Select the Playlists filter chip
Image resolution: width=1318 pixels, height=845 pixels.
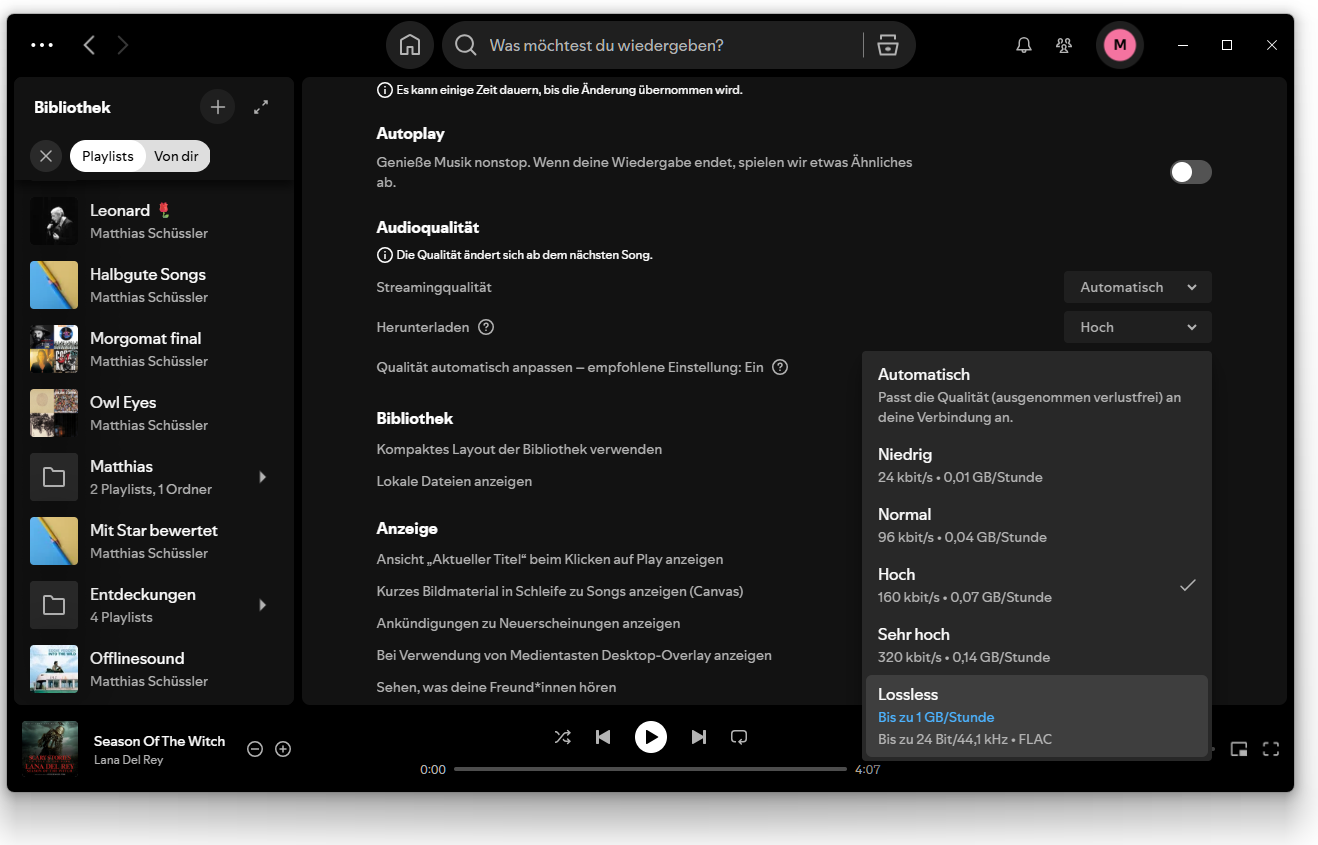coord(107,156)
